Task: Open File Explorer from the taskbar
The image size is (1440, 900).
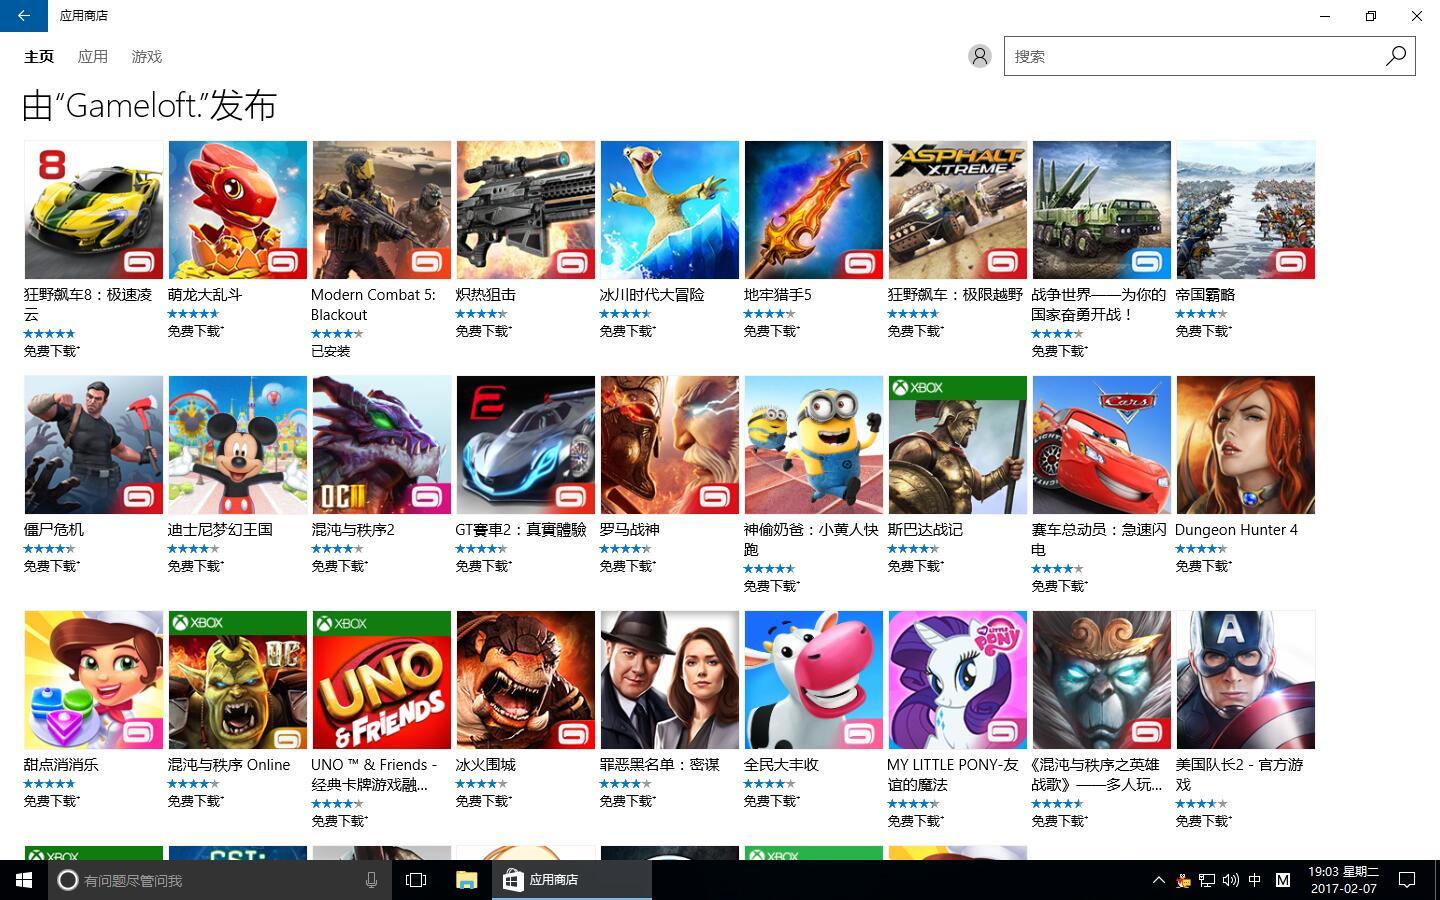Action: (x=466, y=880)
